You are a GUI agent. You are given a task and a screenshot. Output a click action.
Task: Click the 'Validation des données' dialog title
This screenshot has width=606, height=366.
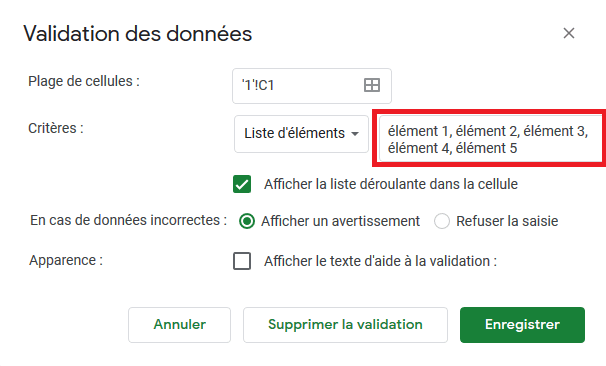pyautogui.click(x=138, y=34)
